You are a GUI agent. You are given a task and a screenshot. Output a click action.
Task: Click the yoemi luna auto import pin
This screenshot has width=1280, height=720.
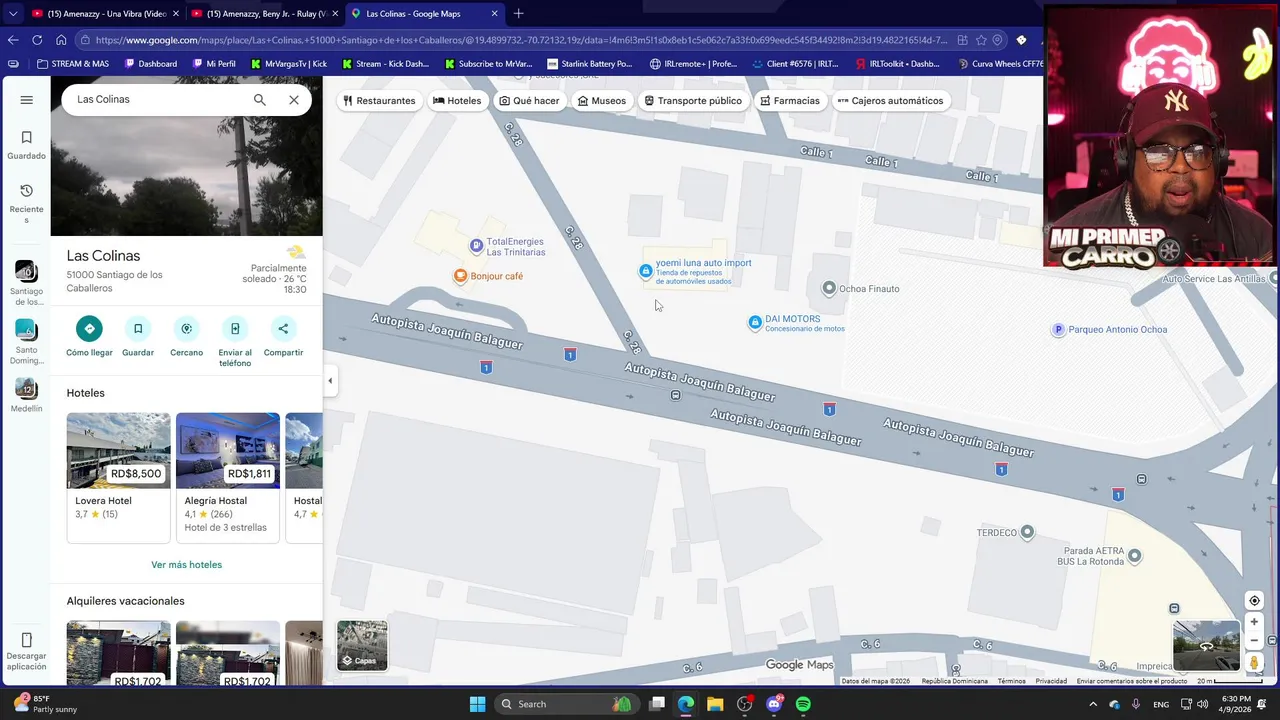[x=646, y=271]
